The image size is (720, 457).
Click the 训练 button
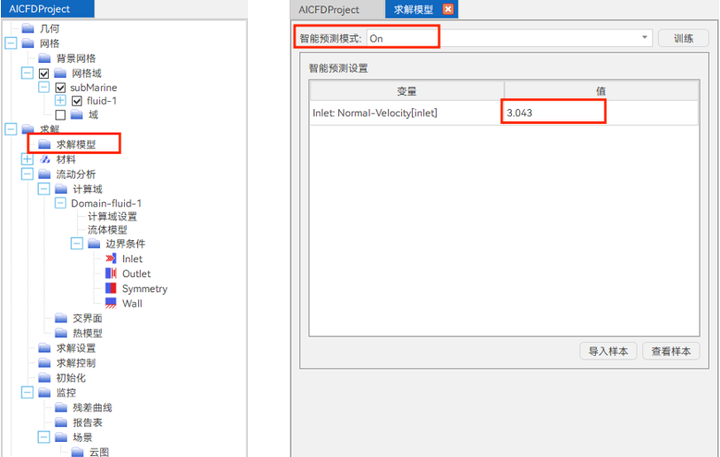pyautogui.click(x=683, y=39)
